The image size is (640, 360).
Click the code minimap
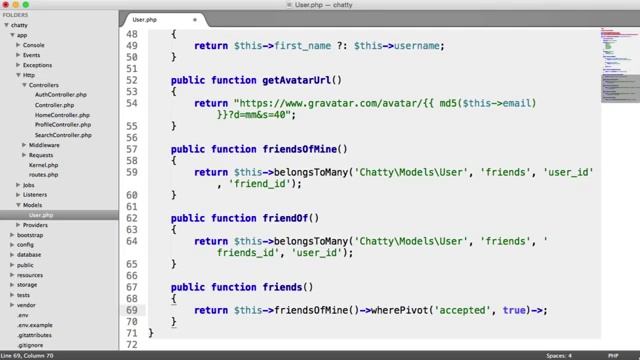(620, 65)
